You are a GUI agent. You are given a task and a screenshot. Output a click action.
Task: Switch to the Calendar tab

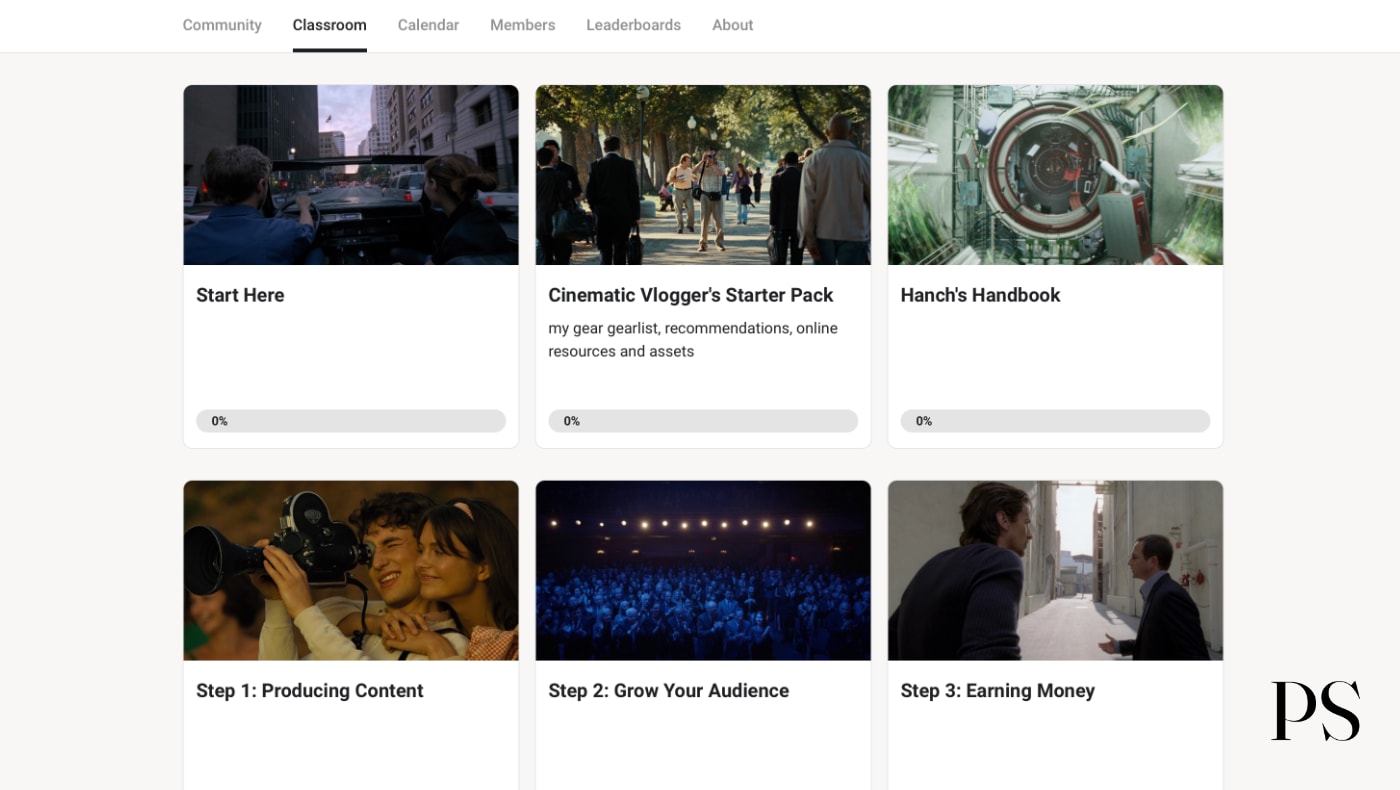pos(428,25)
